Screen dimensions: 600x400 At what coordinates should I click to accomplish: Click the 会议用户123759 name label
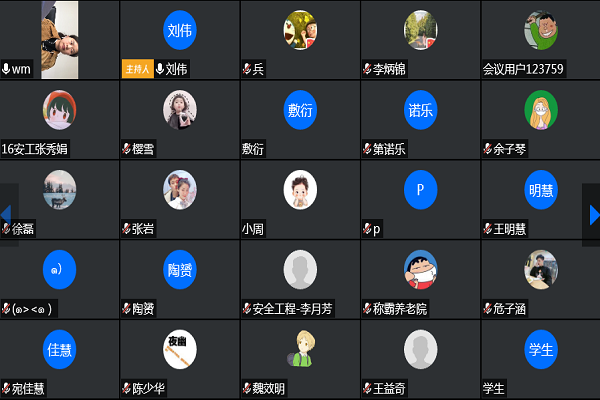(523, 69)
